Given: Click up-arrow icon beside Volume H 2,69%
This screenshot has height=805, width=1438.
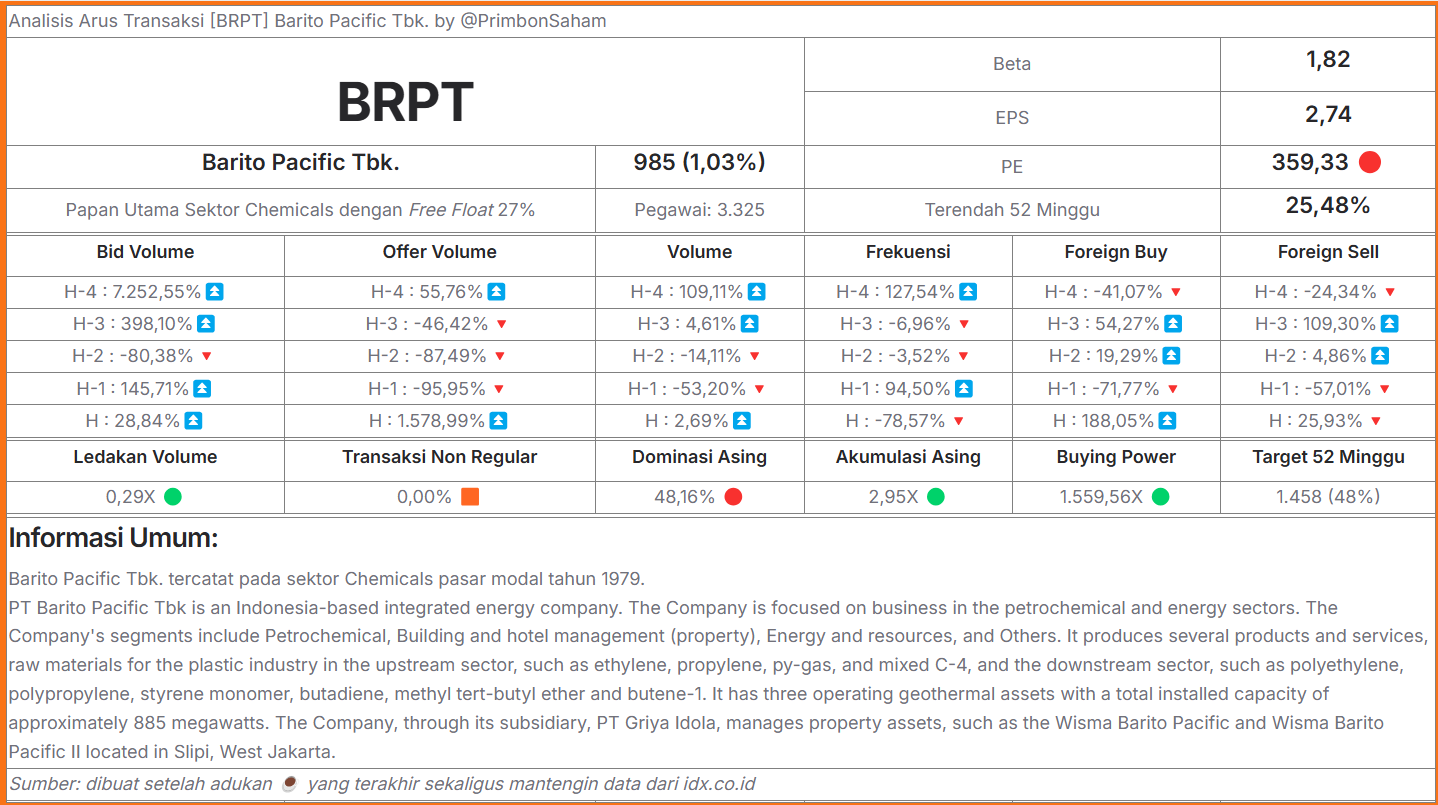Looking at the screenshot, I should (742, 421).
